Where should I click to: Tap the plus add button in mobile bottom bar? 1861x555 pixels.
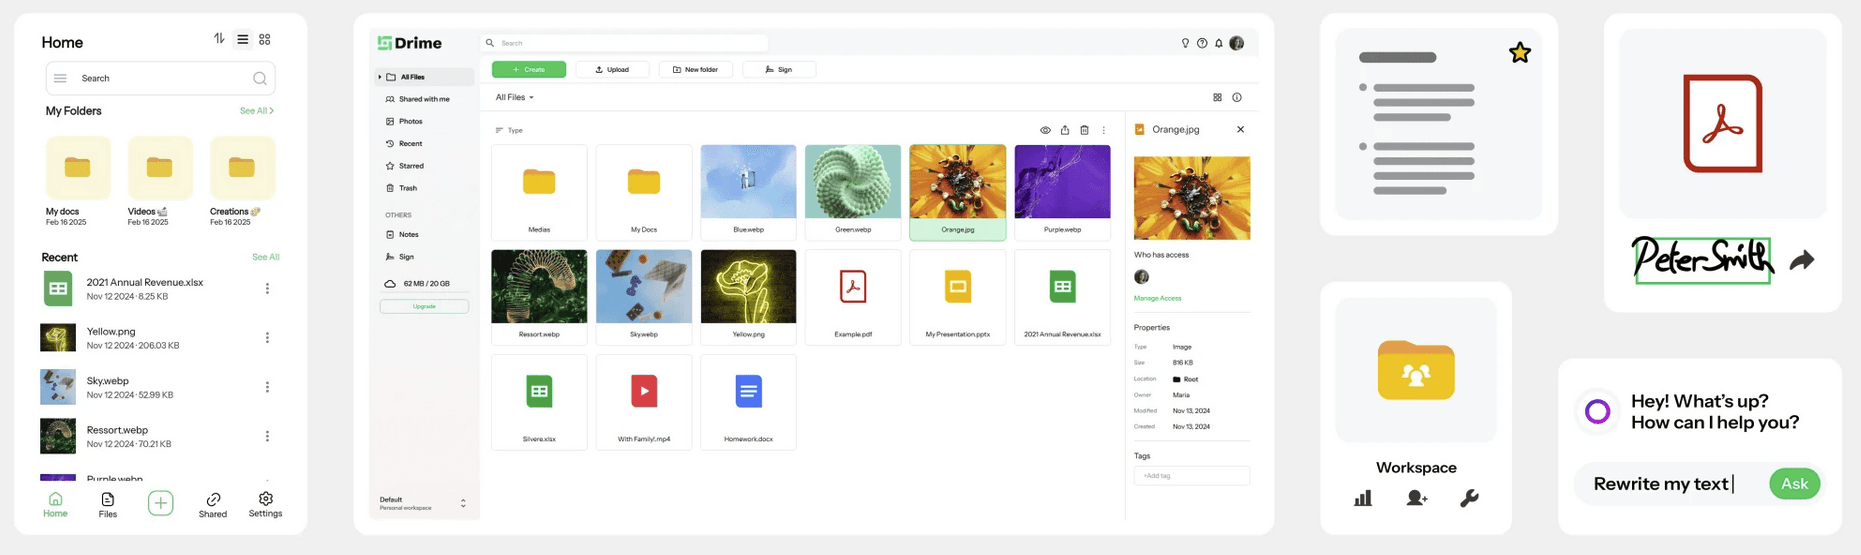pyautogui.click(x=160, y=503)
